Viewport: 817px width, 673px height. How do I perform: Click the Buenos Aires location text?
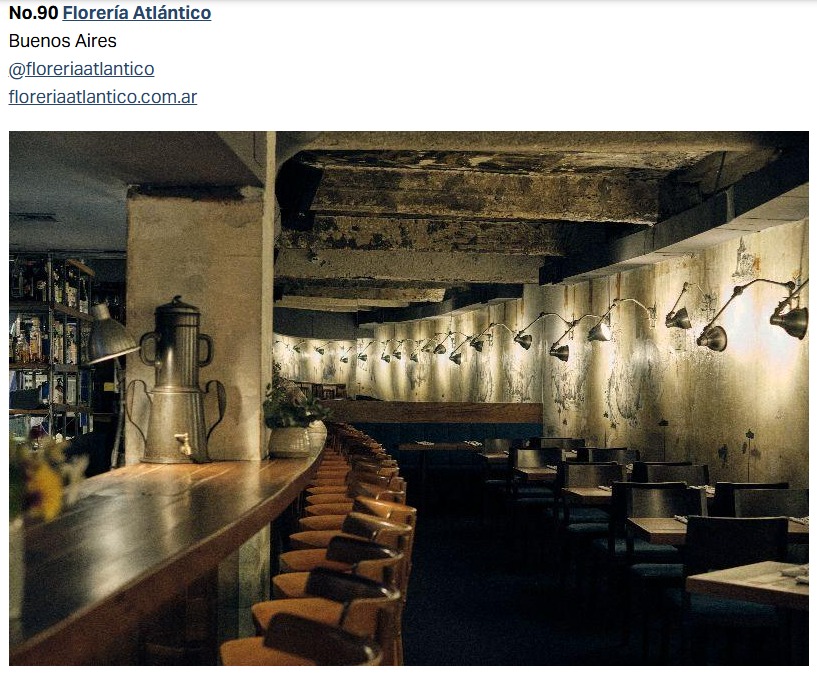[x=63, y=41]
